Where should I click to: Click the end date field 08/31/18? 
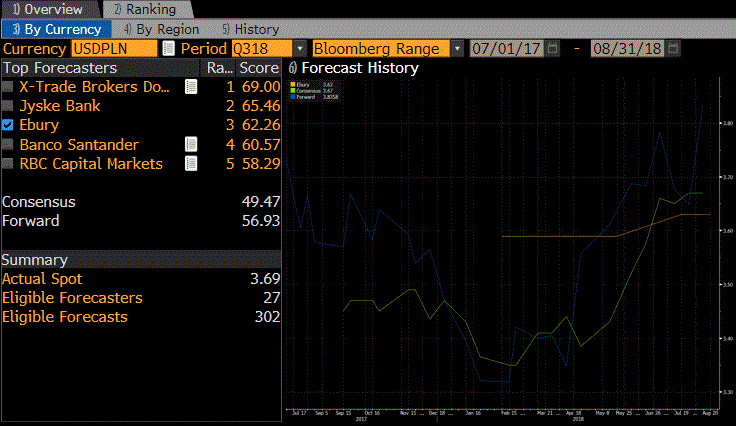pyautogui.click(x=628, y=48)
